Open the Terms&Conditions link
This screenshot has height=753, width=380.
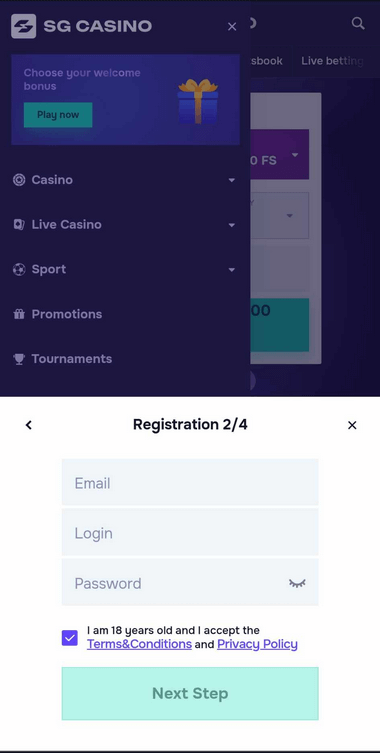point(139,644)
